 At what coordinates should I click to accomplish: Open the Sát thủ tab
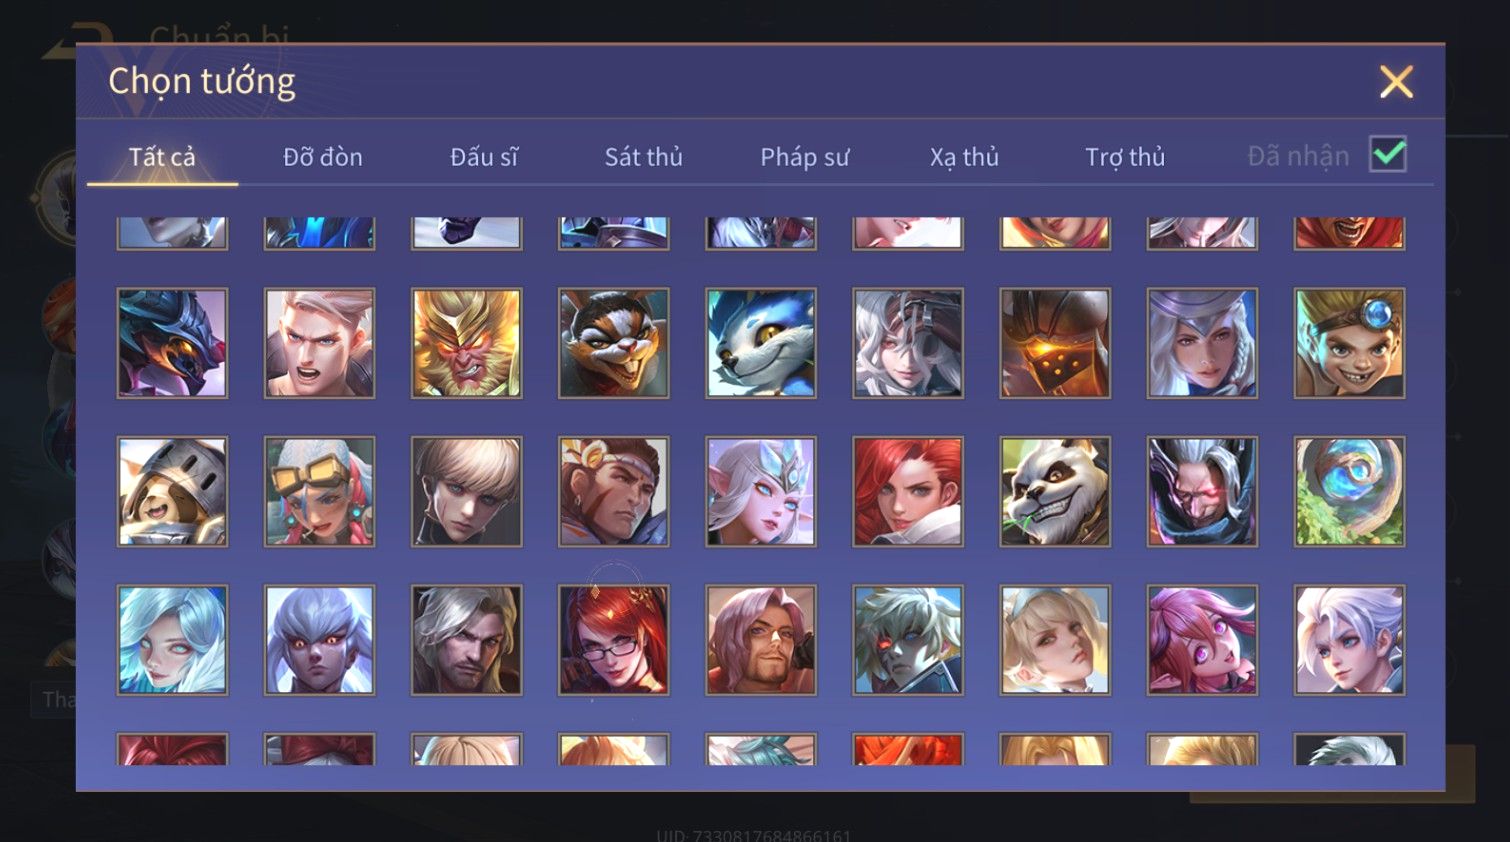pos(644,157)
